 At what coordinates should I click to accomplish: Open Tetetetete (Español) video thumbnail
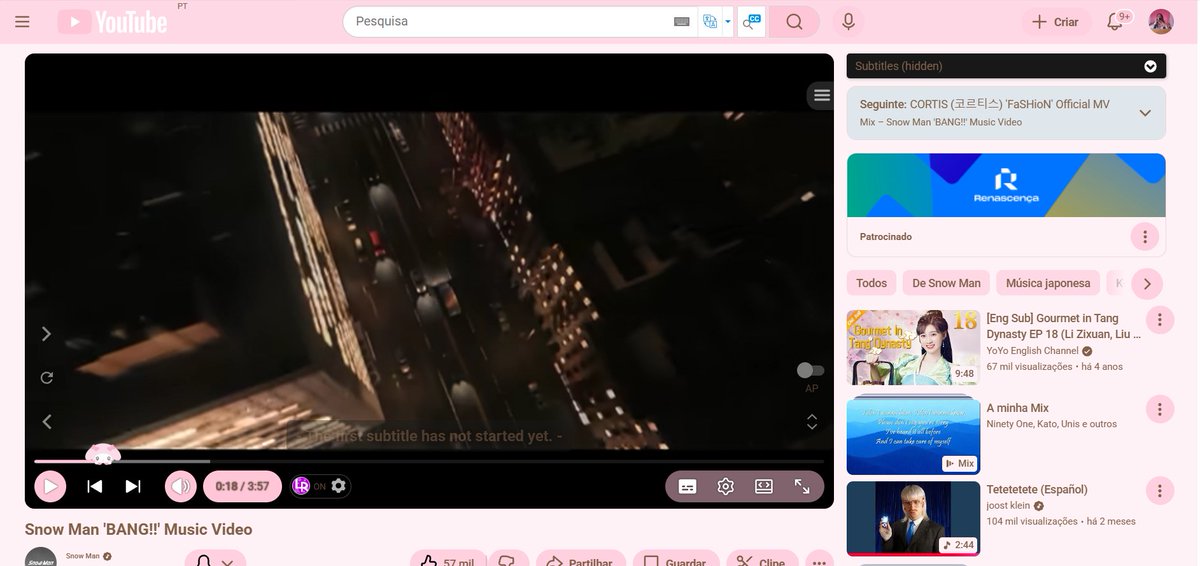click(x=913, y=518)
